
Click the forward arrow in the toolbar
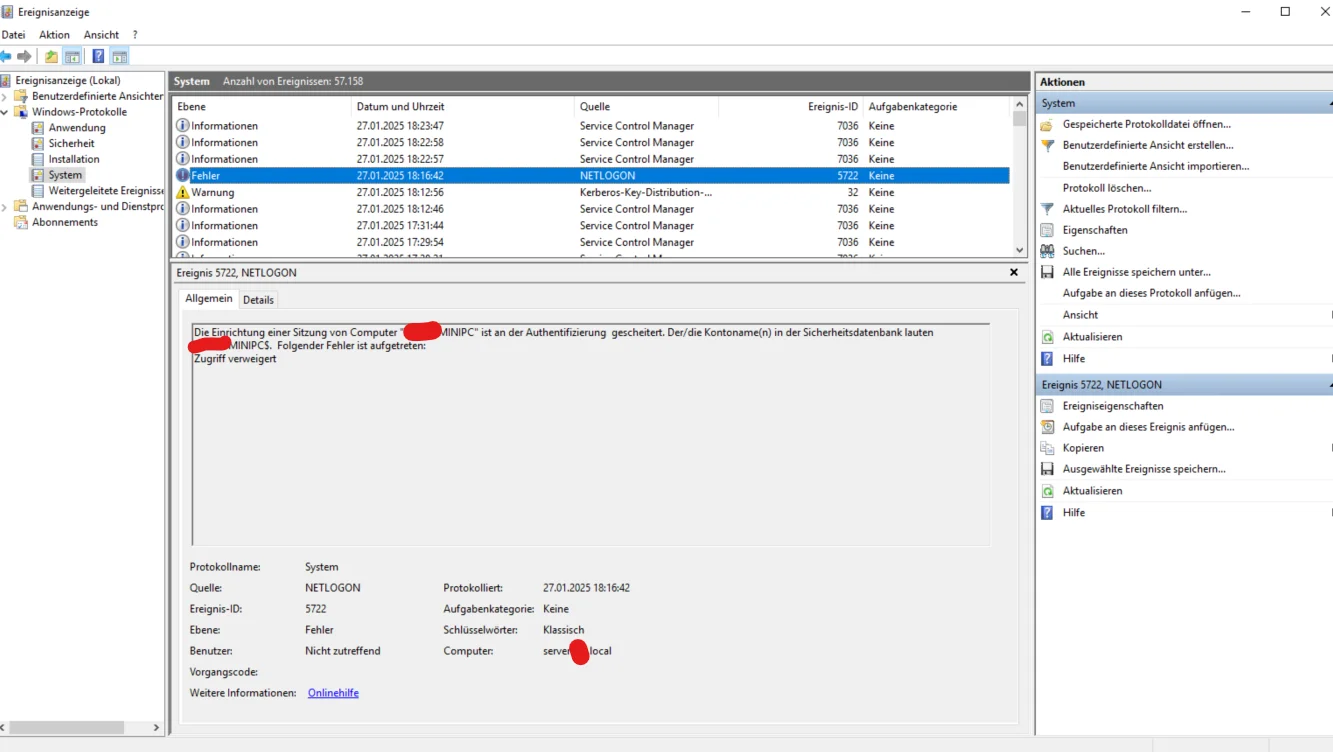25,56
